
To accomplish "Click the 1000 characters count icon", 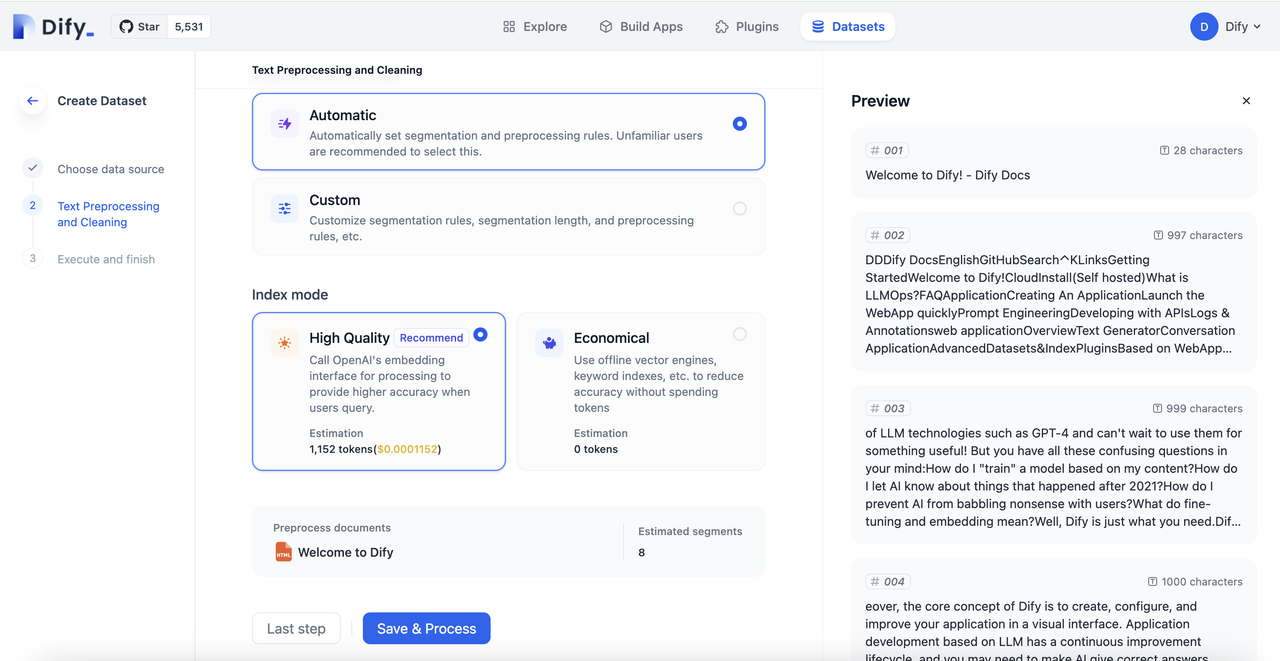I will click(x=1152, y=581).
